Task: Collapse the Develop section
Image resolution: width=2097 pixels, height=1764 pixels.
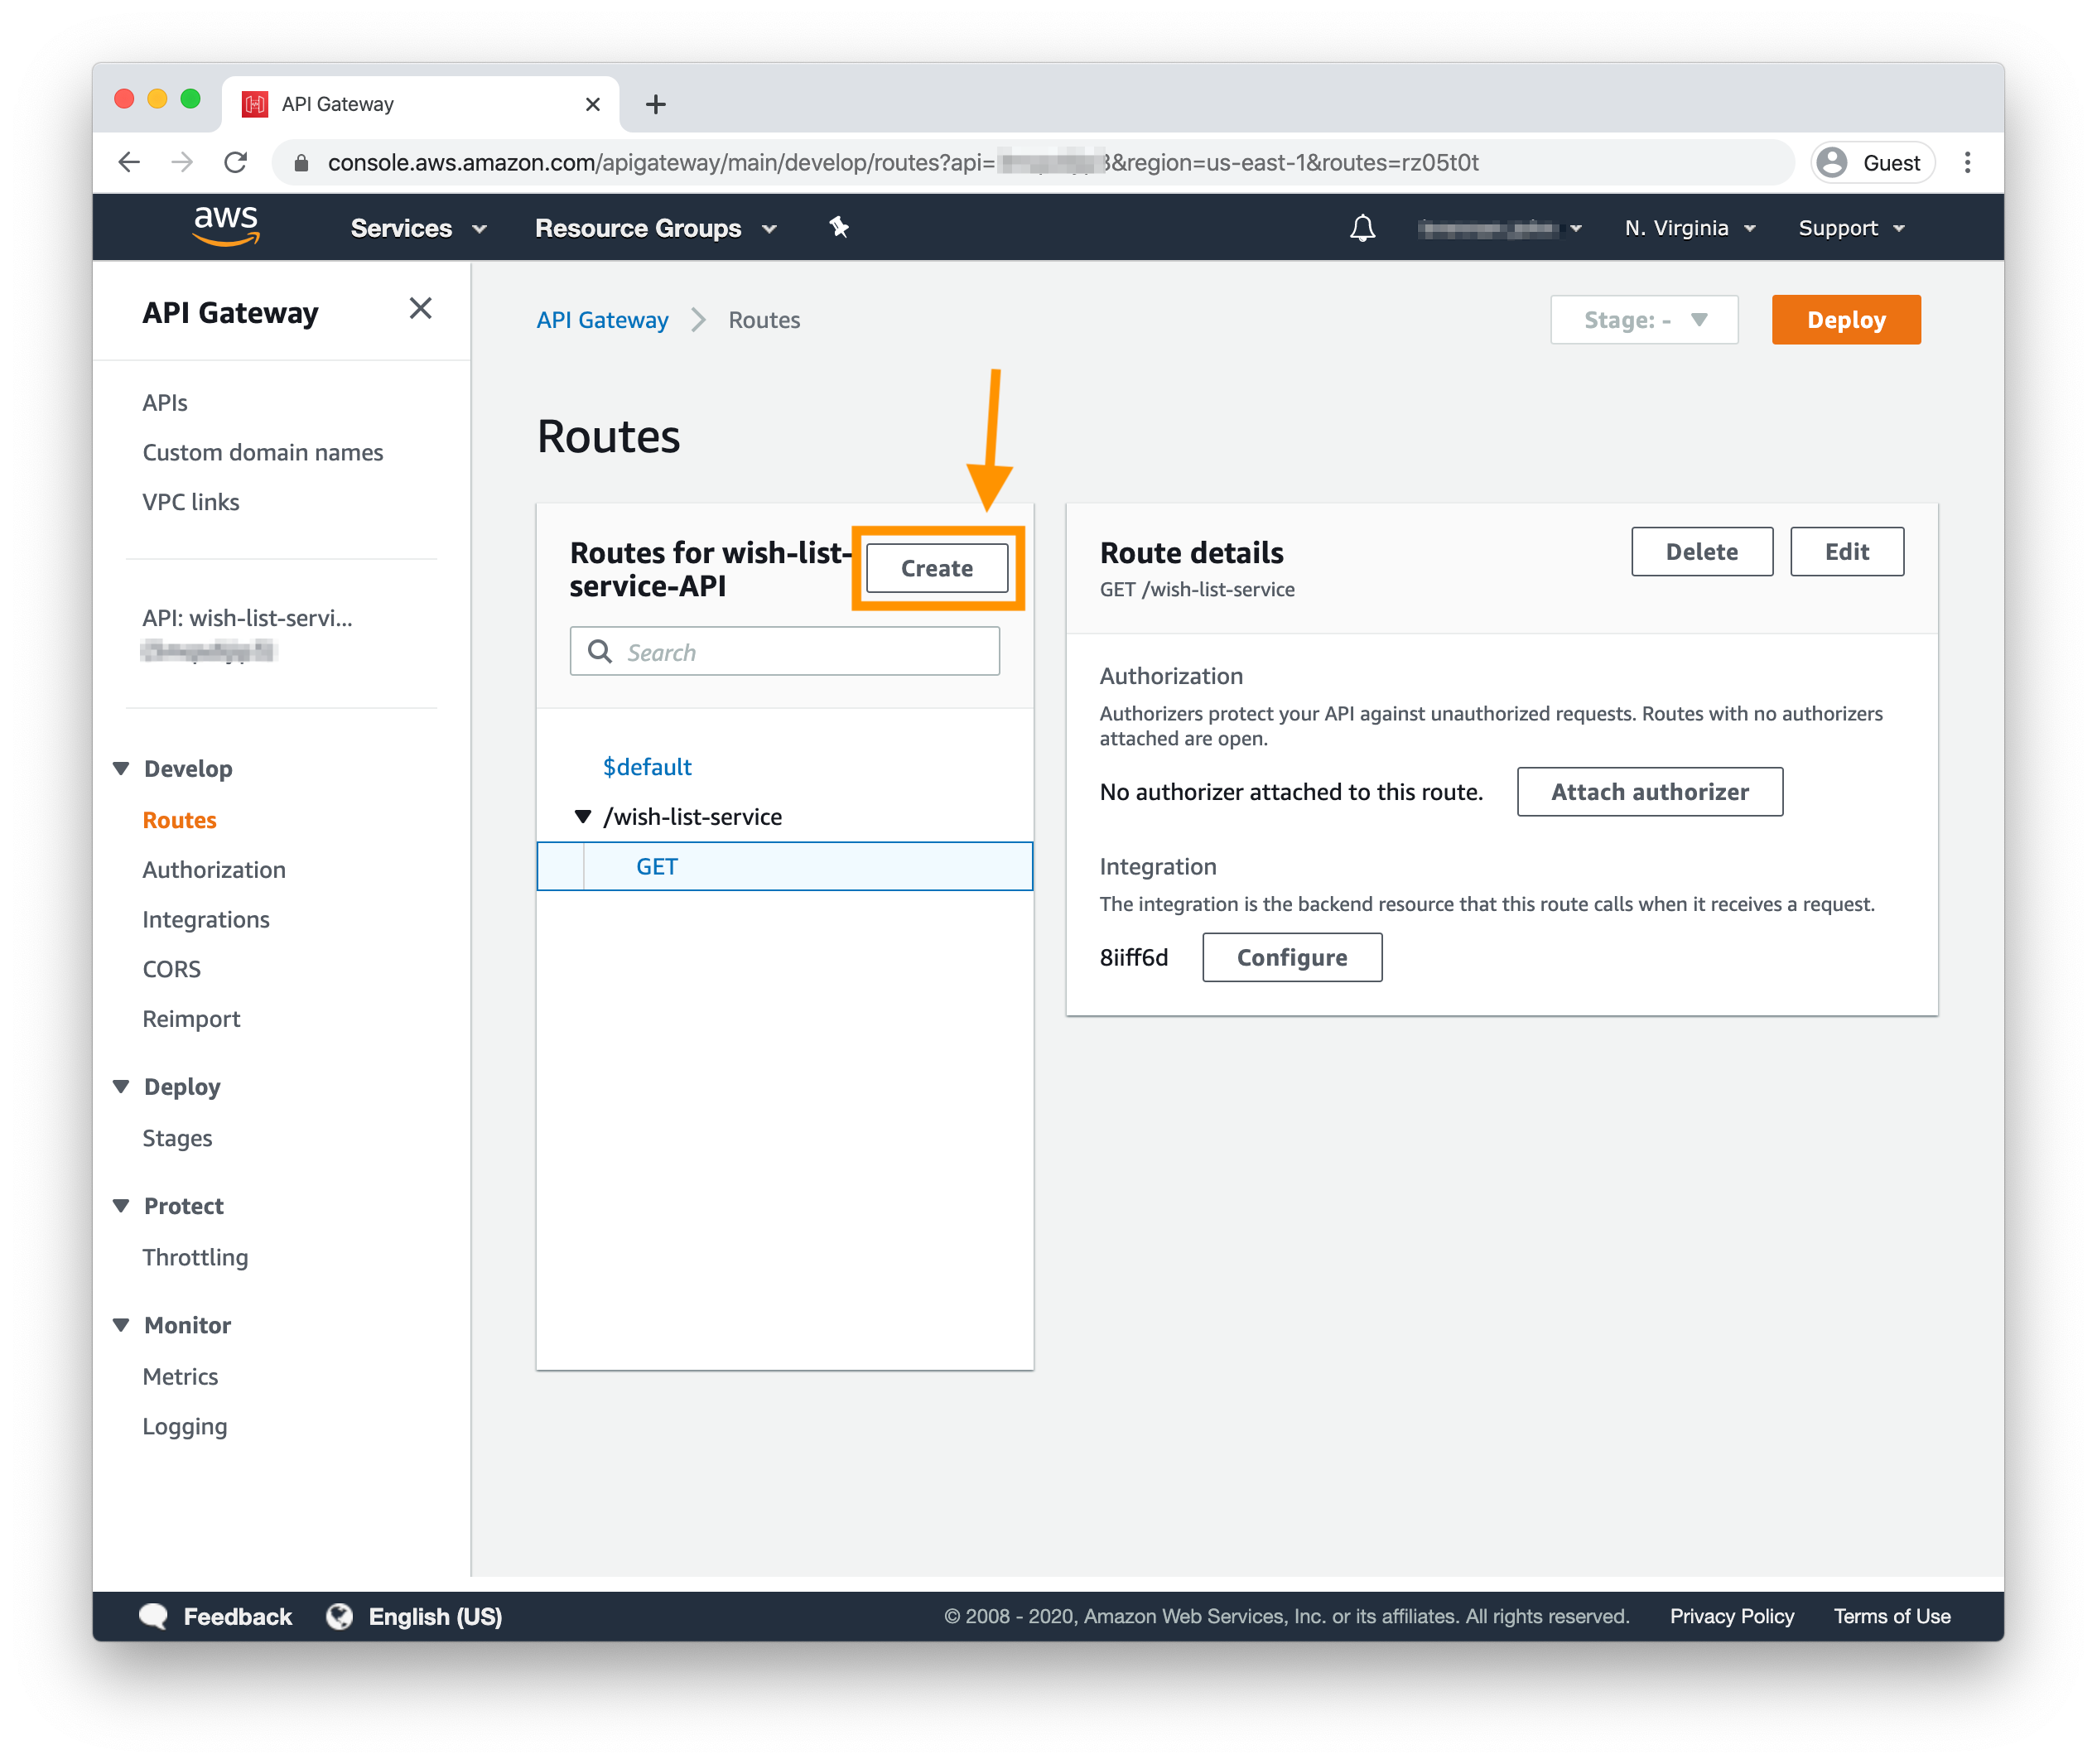Action: pos(122,768)
